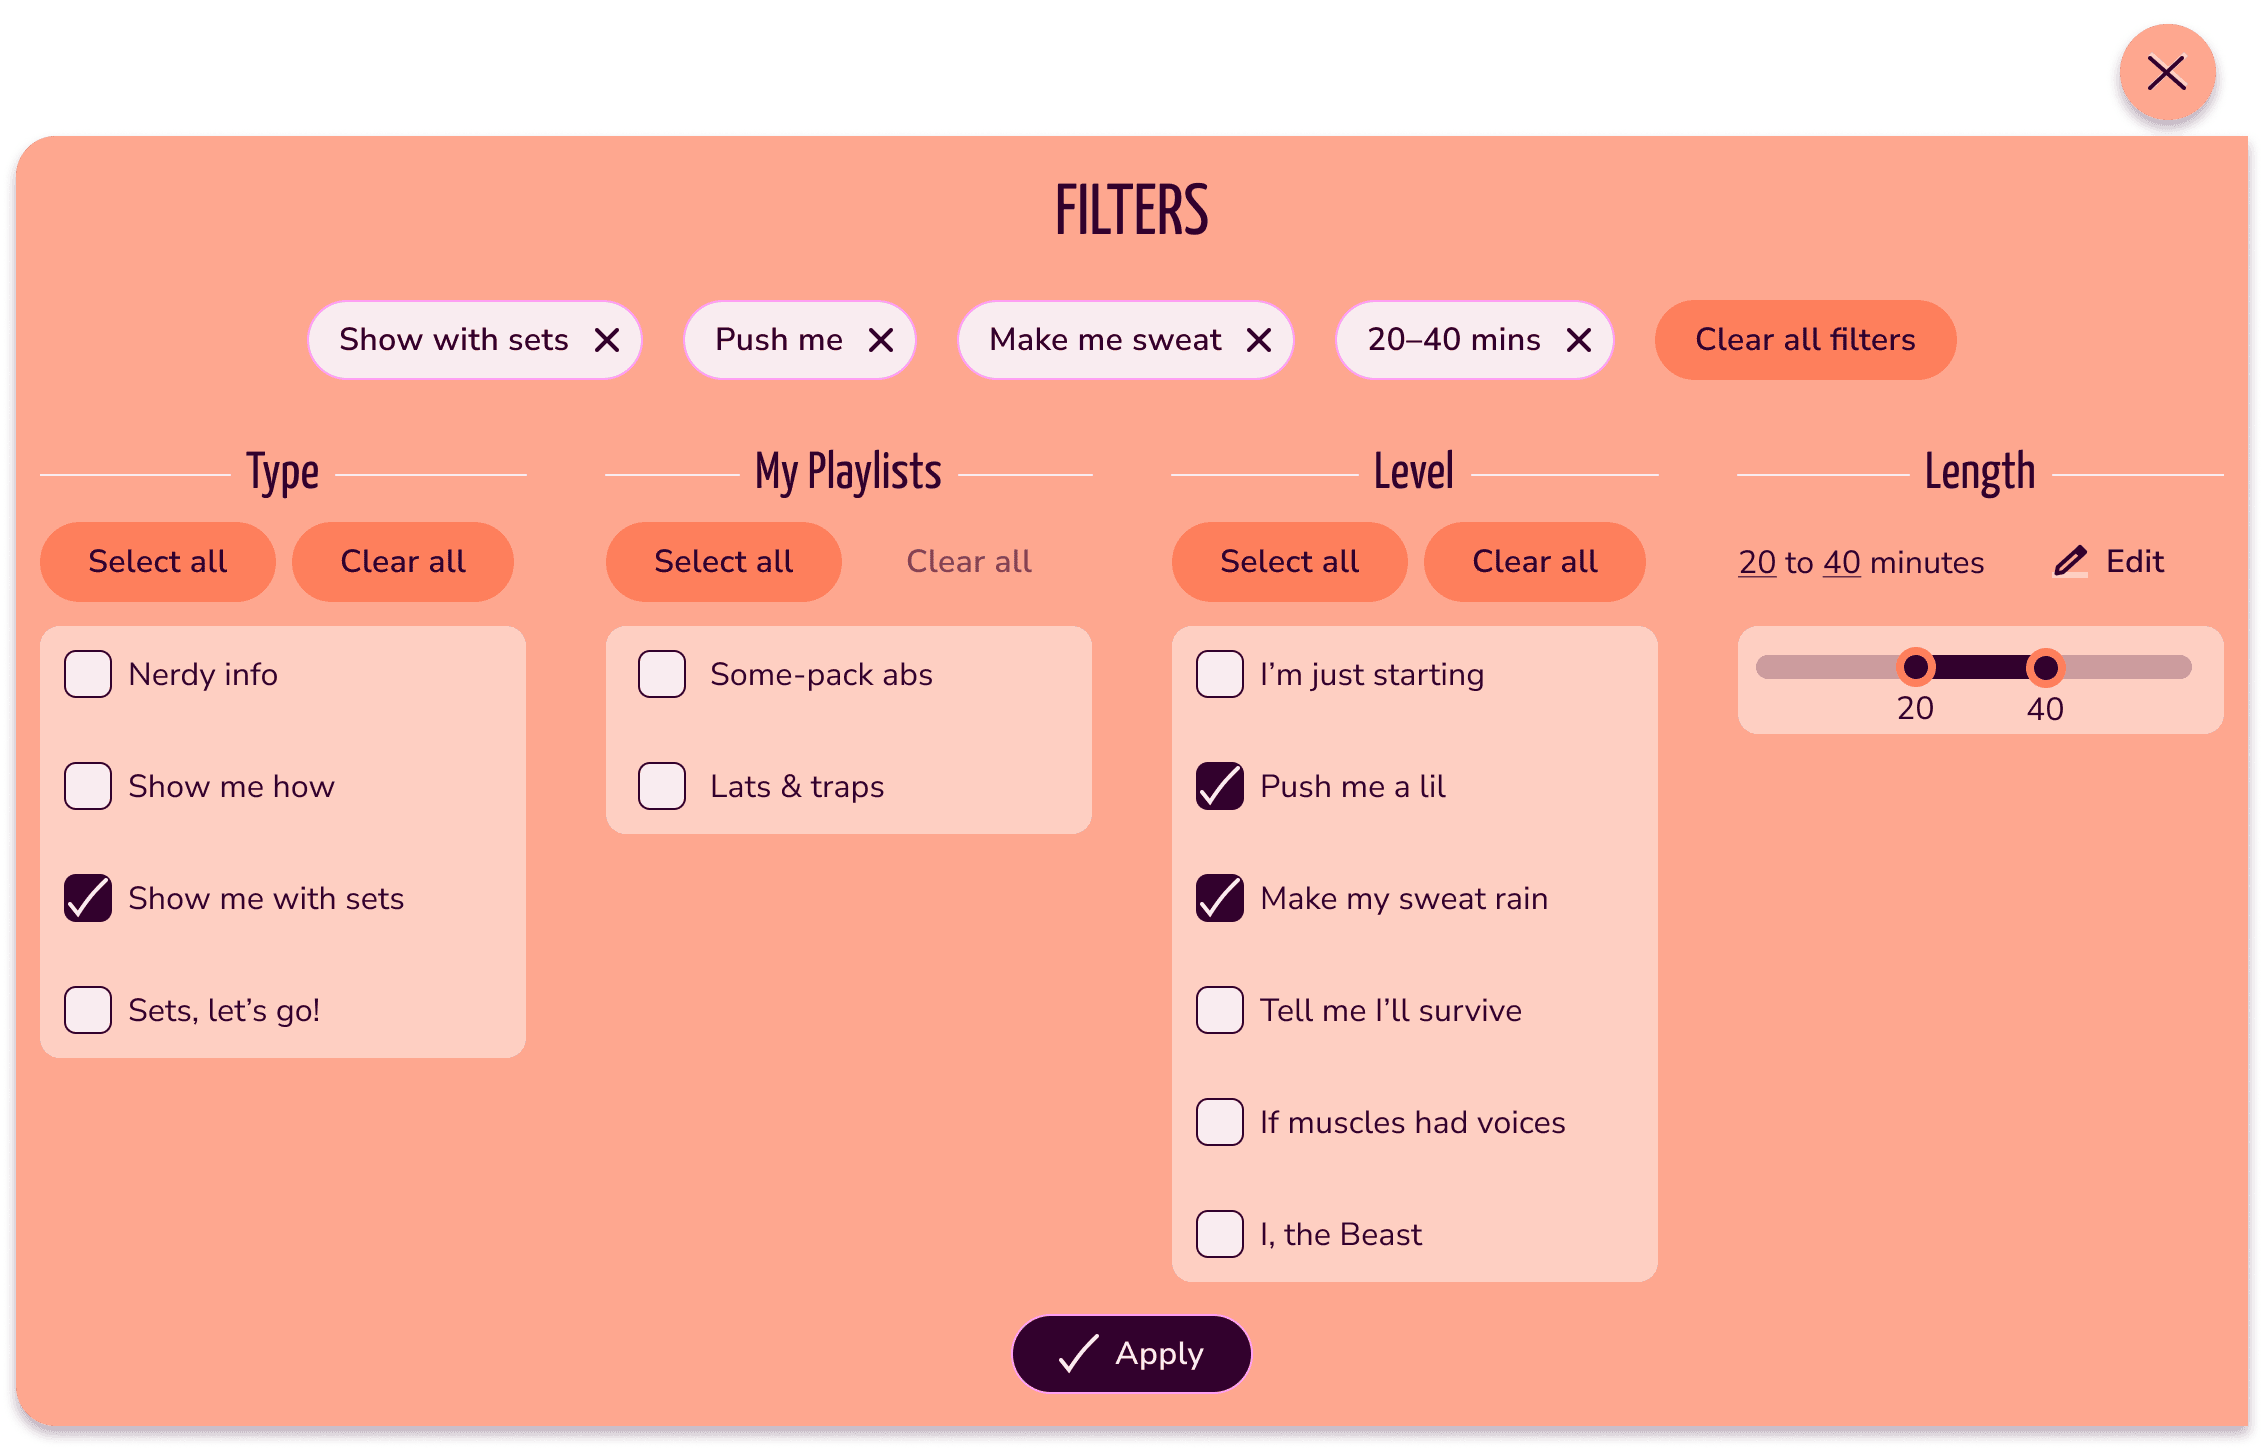Viewport: 2262px width, 1448px height.
Task: Remove the 'Push me' filter chip
Action: click(880, 341)
